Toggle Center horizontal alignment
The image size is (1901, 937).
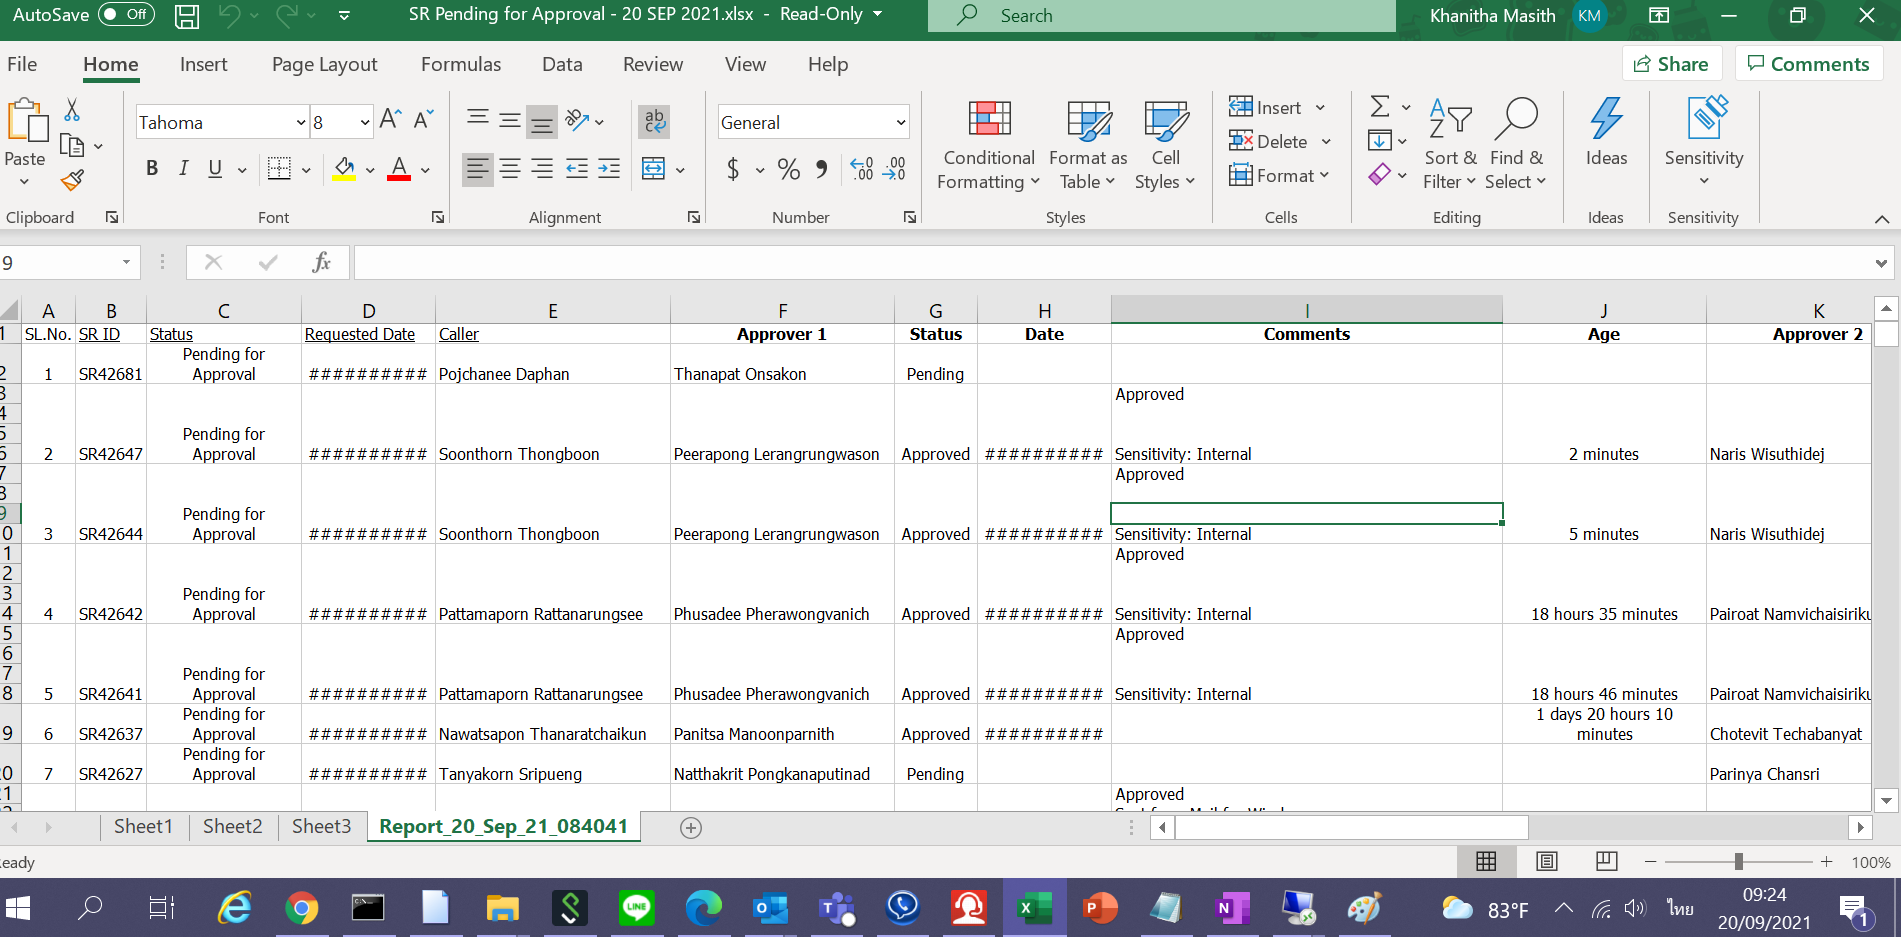point(510,169)
